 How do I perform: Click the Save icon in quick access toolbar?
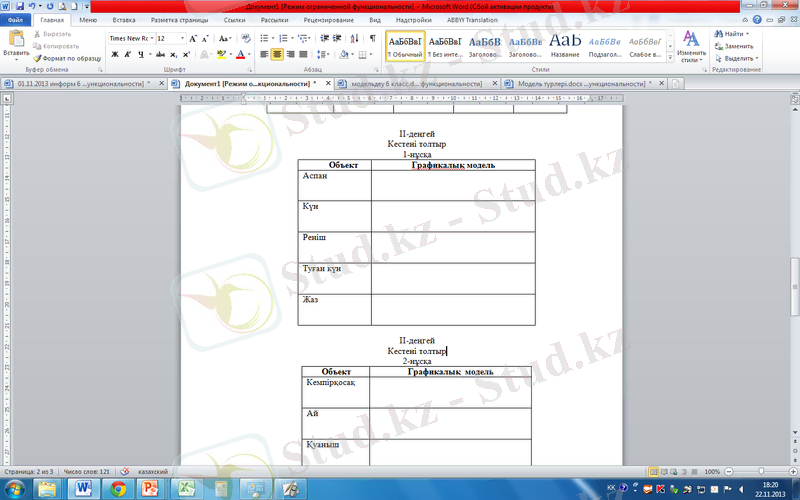(x=19, y=6)
